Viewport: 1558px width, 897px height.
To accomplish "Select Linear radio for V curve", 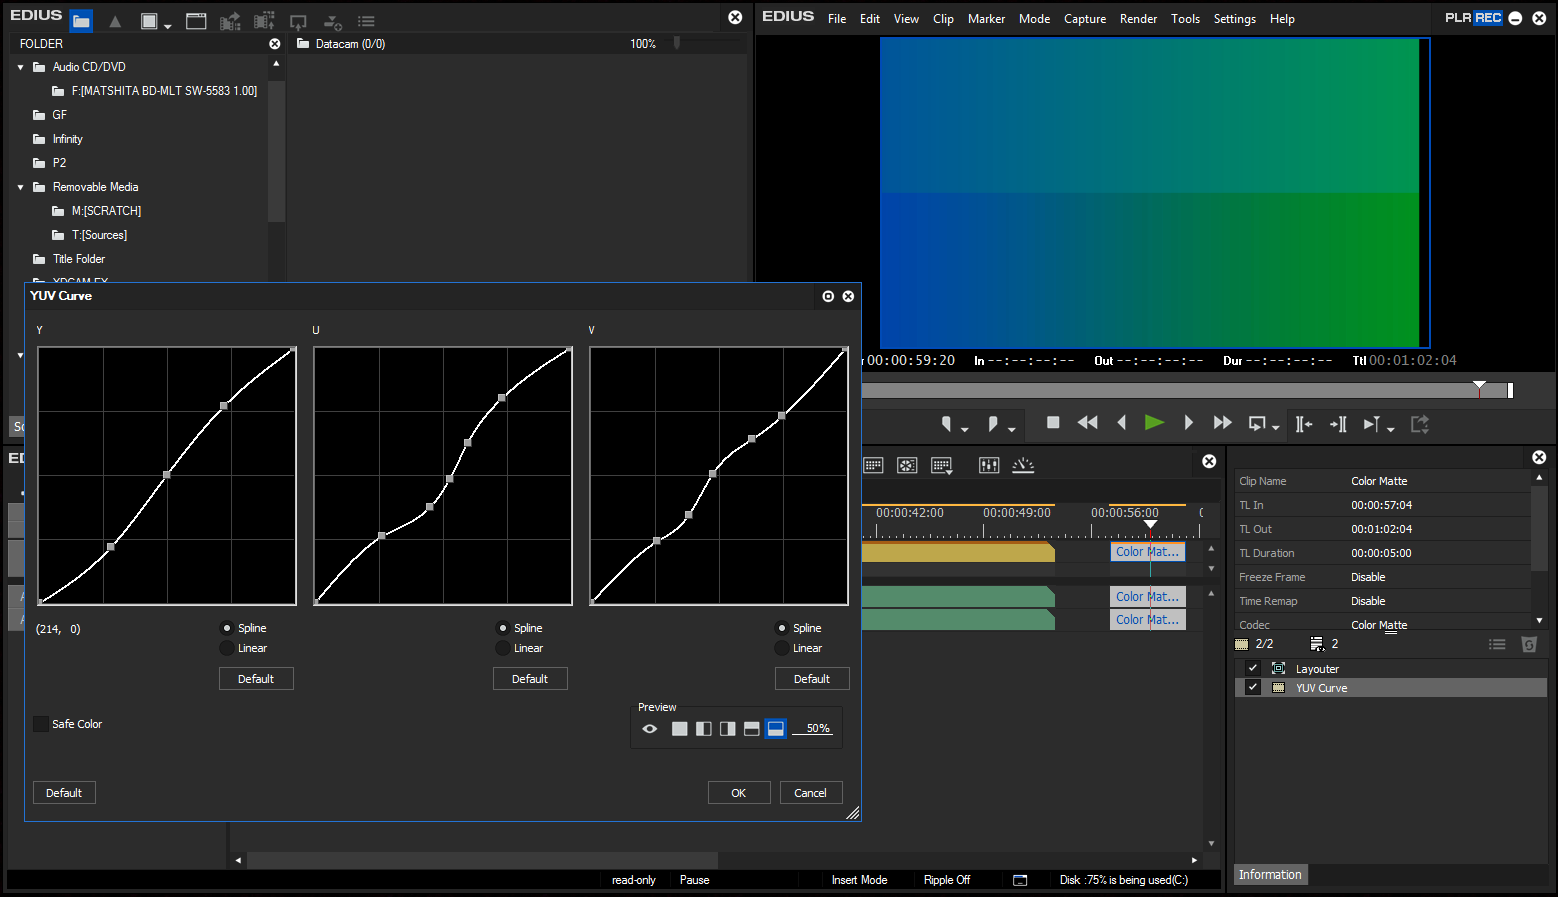I will 782,648.
